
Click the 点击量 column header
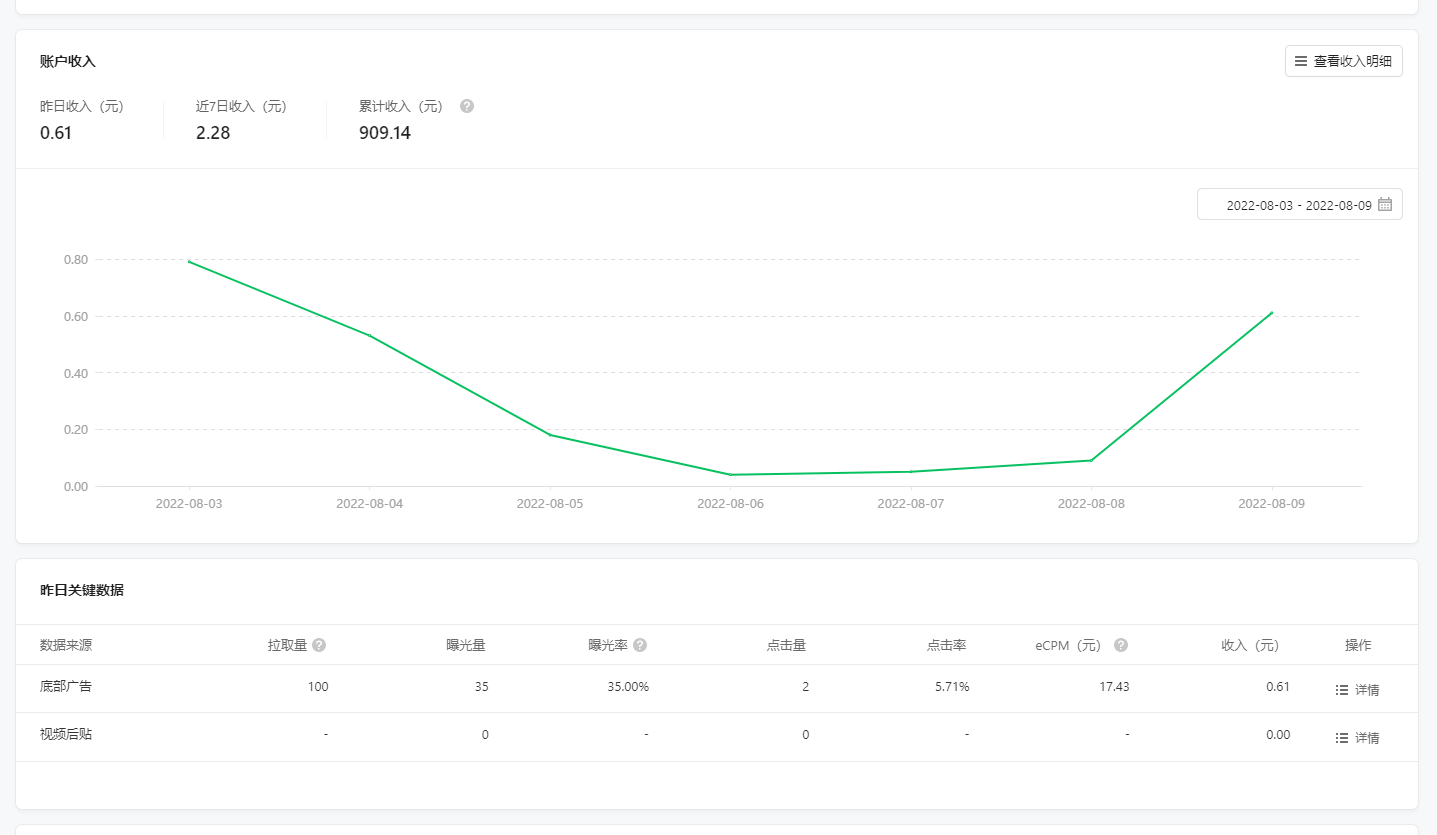[x=786, y=645]
